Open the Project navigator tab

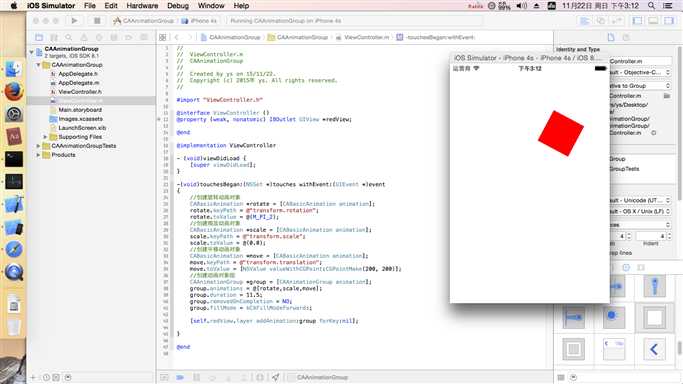39,37
